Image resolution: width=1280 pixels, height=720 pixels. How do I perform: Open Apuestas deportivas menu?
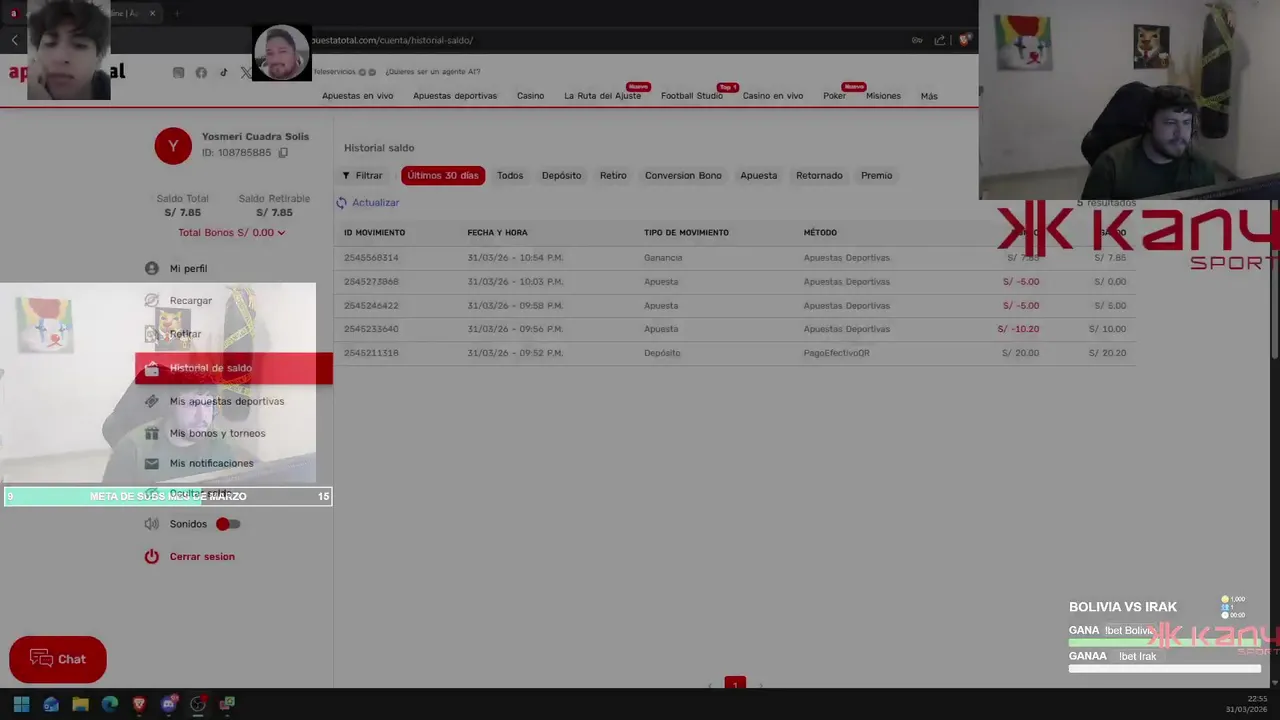click(455, 96)
